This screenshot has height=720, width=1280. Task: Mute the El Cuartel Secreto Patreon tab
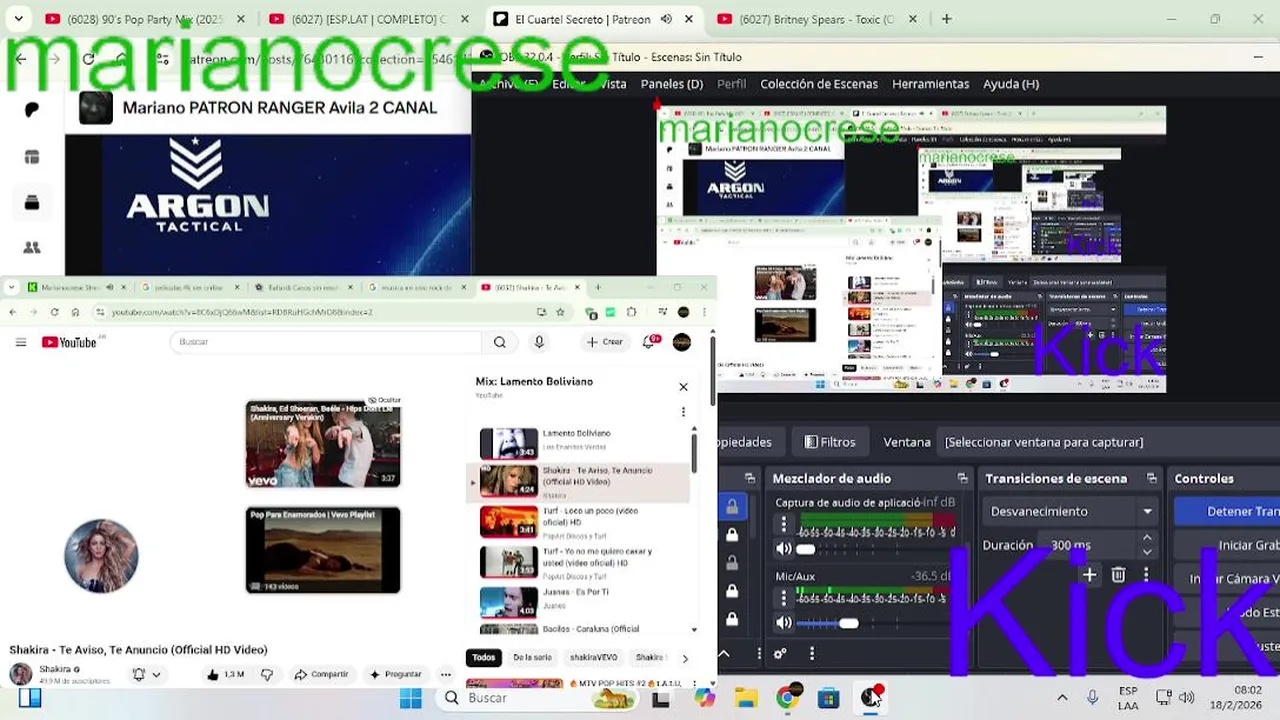(666, 19)
